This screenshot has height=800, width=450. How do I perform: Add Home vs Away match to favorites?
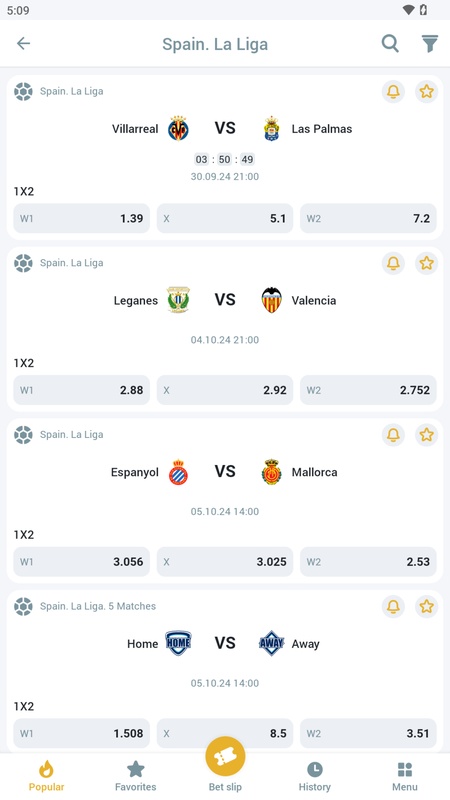[427, 607]
